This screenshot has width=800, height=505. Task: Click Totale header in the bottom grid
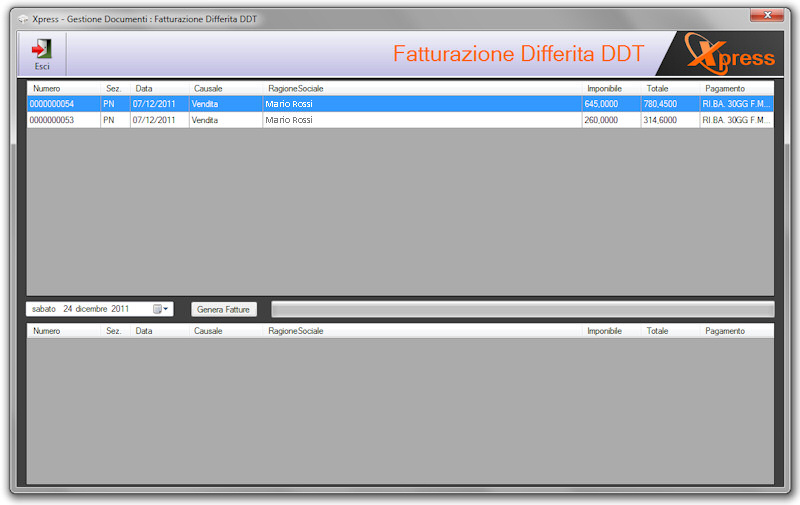[670, 331]
